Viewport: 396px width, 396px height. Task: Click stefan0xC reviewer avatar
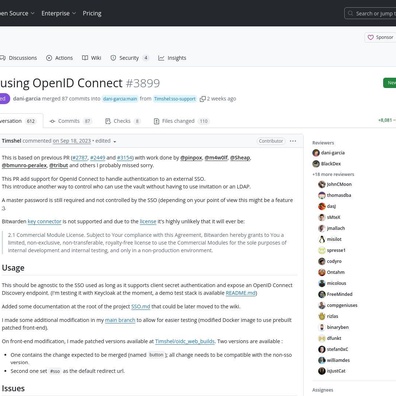point(322,349)
